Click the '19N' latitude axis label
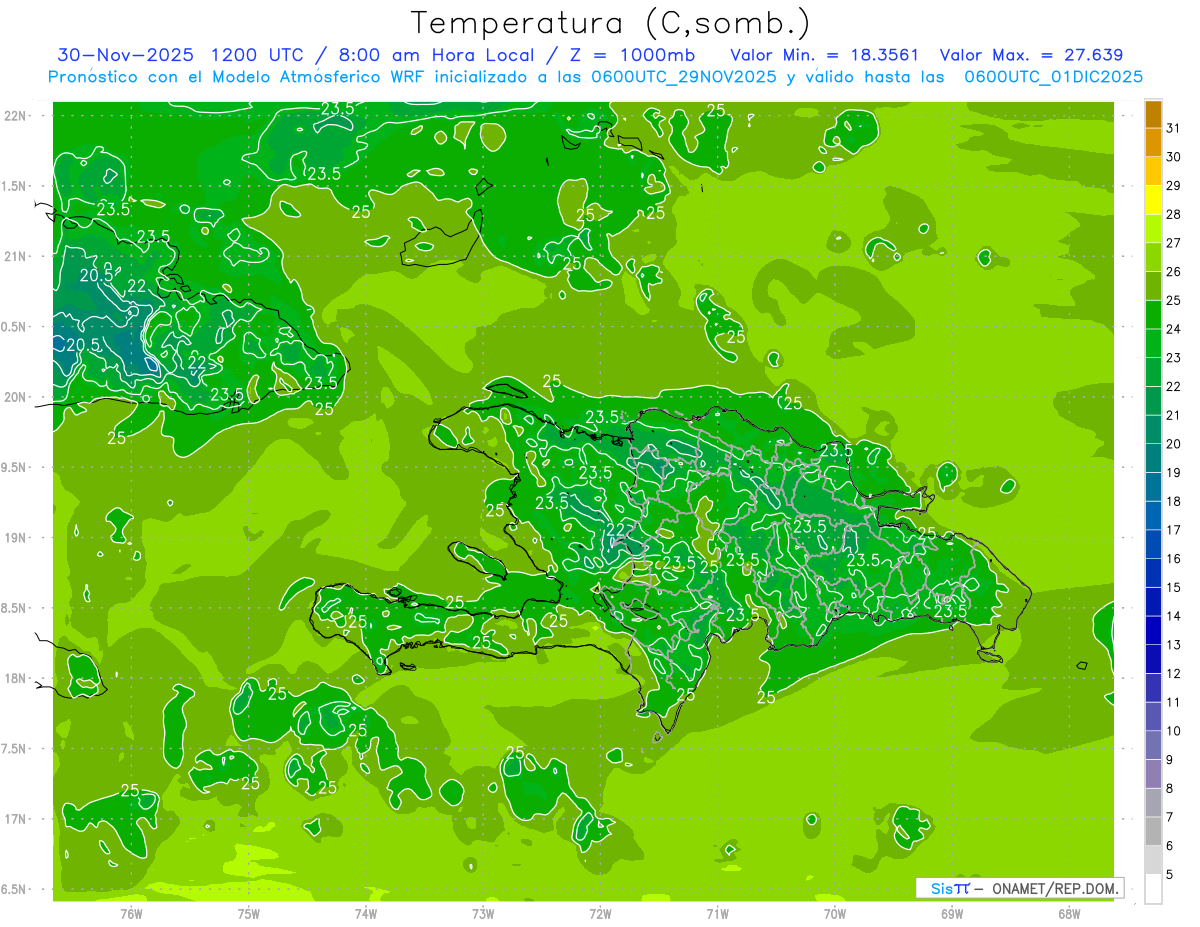The image size is (1200, 927). 15,538
